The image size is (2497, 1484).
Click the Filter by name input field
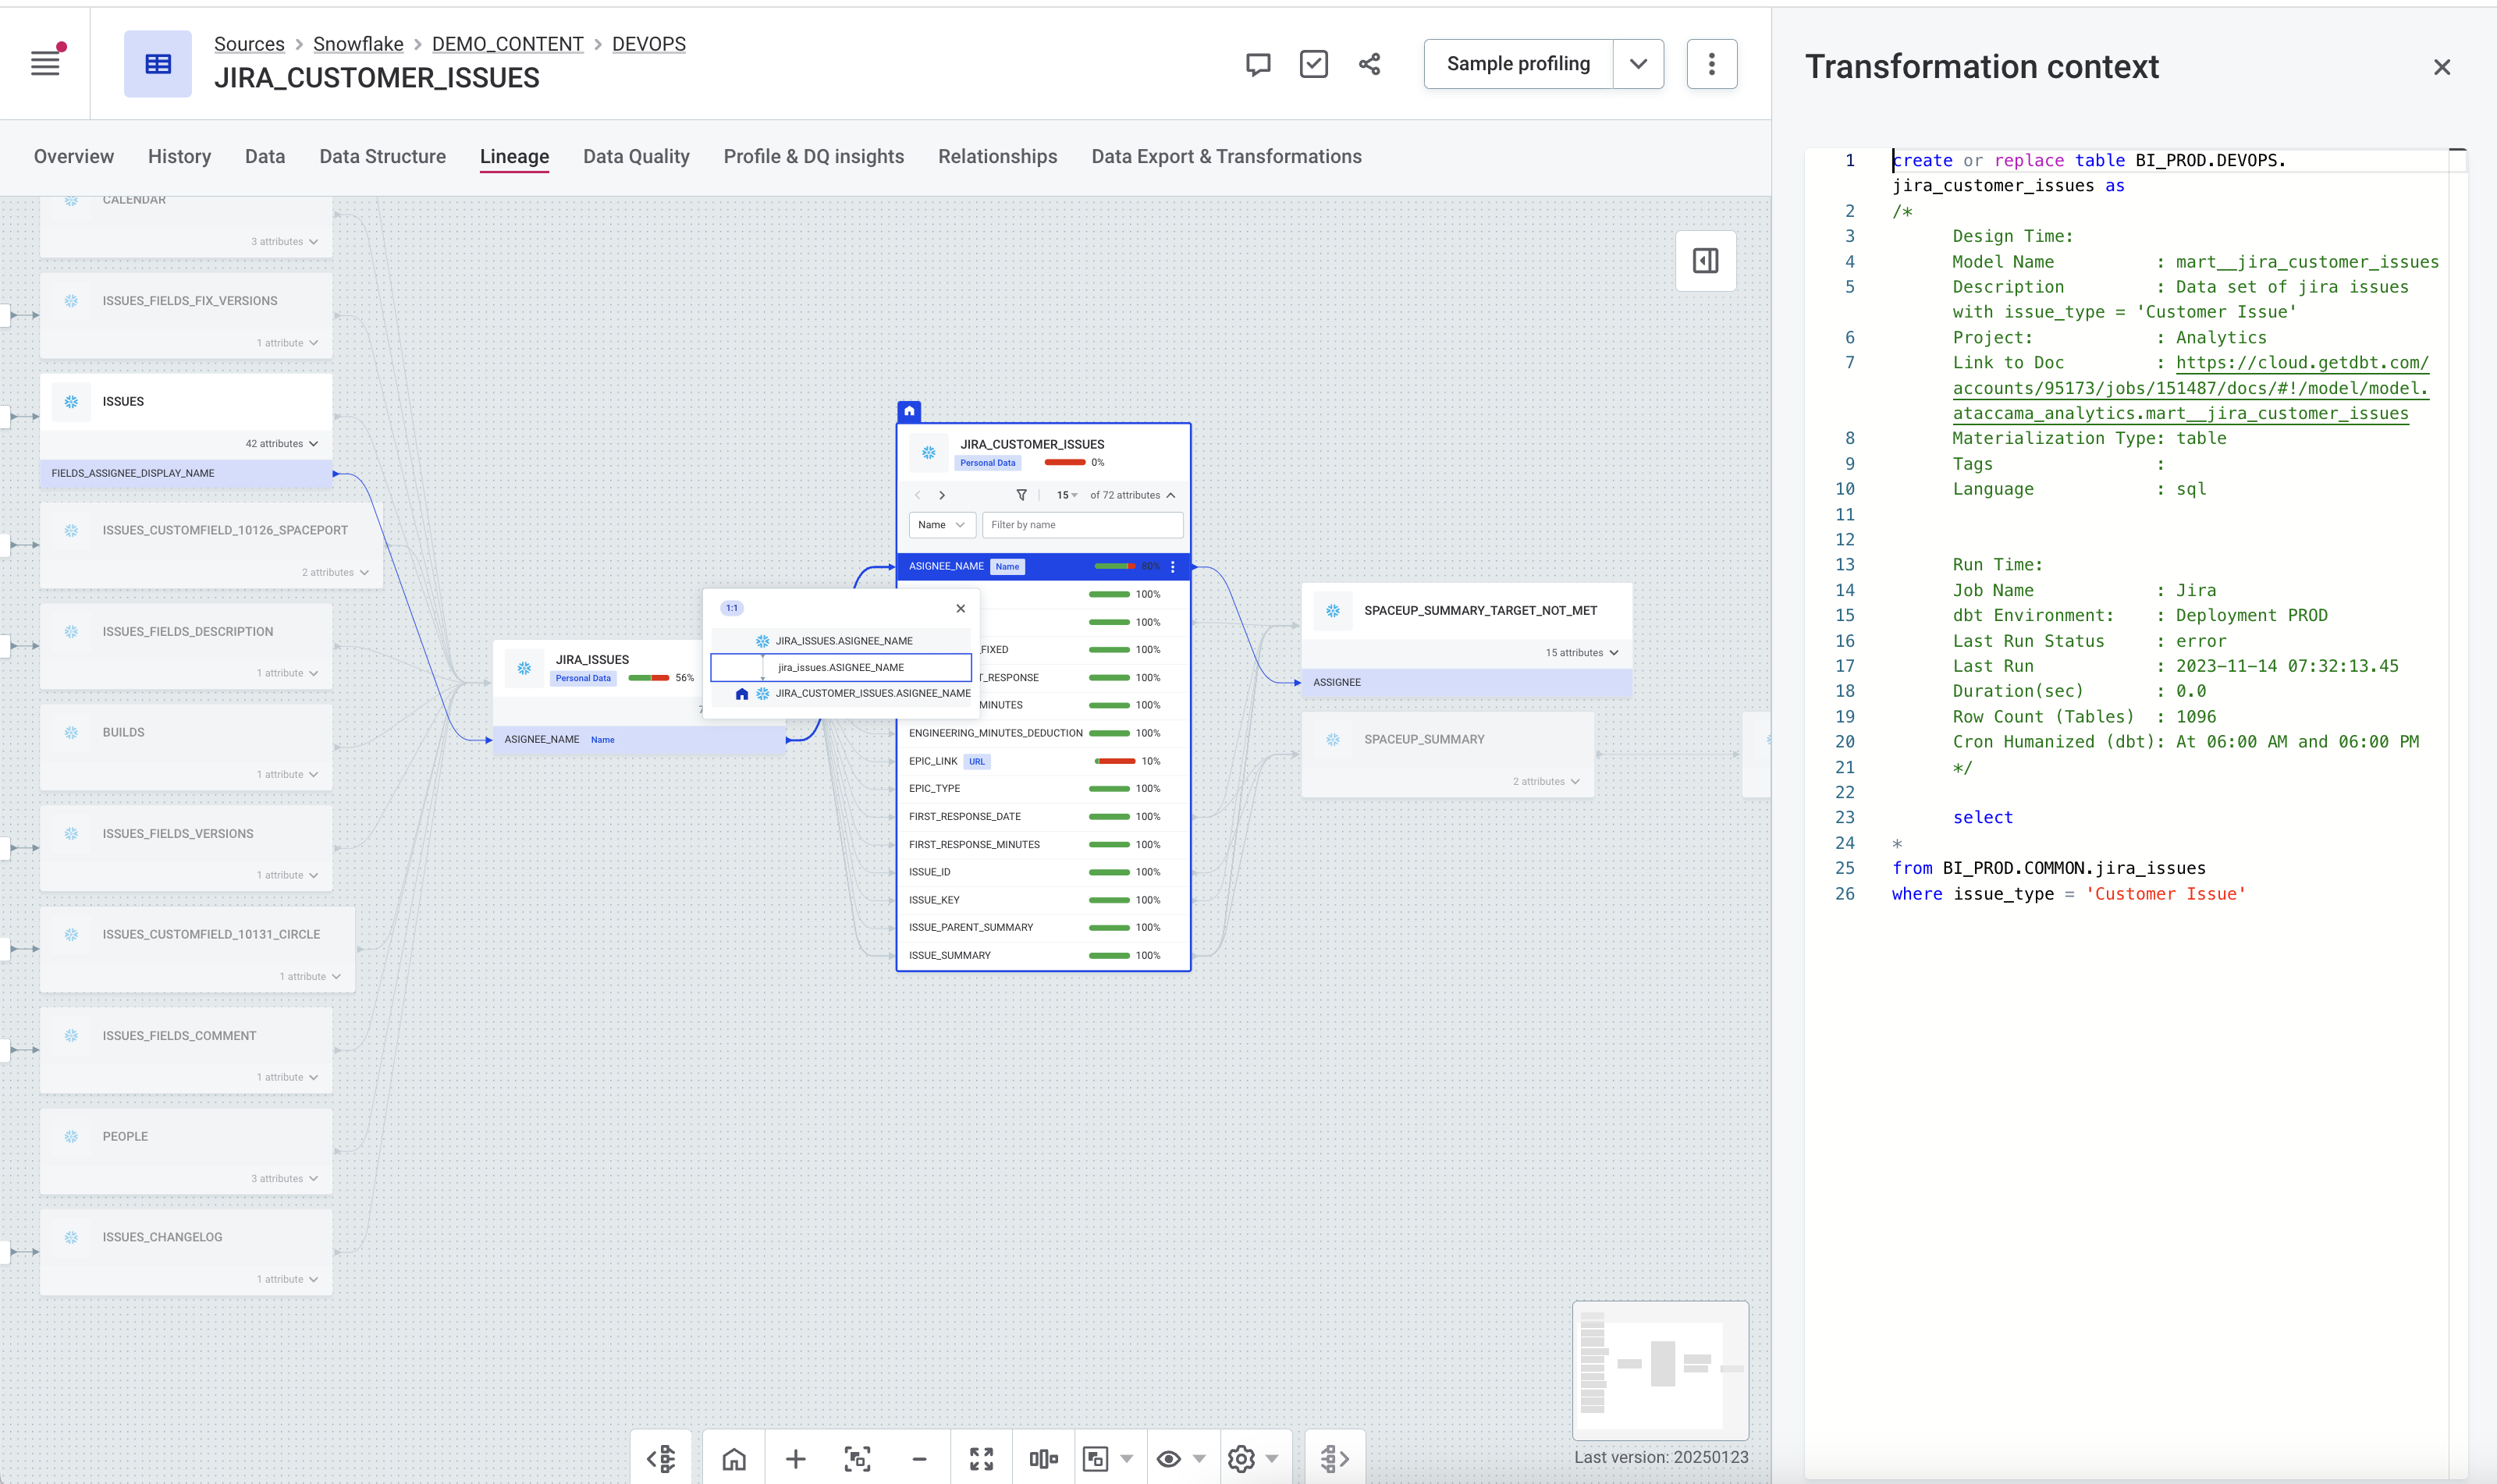[1082, 525]
